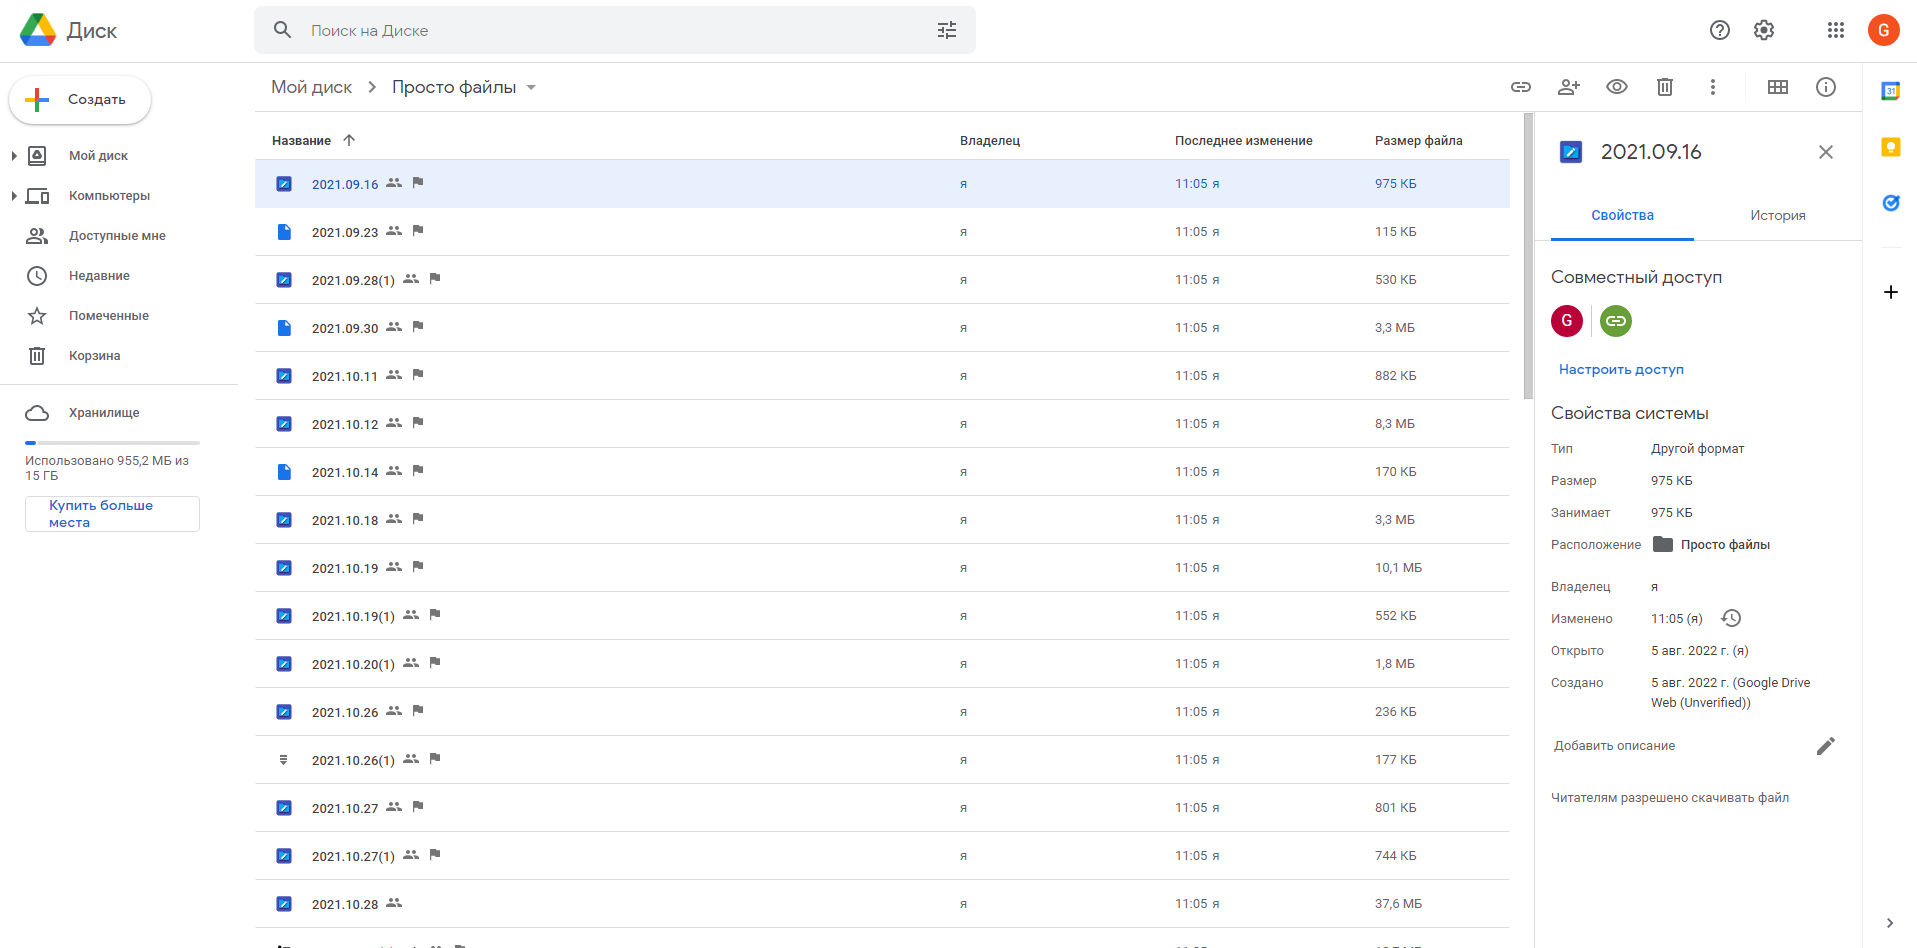This screenshot has height=948, width=1917.
Task: Click the Share add-person icon
Action: pyautogui.click(x=1569, y=87)
